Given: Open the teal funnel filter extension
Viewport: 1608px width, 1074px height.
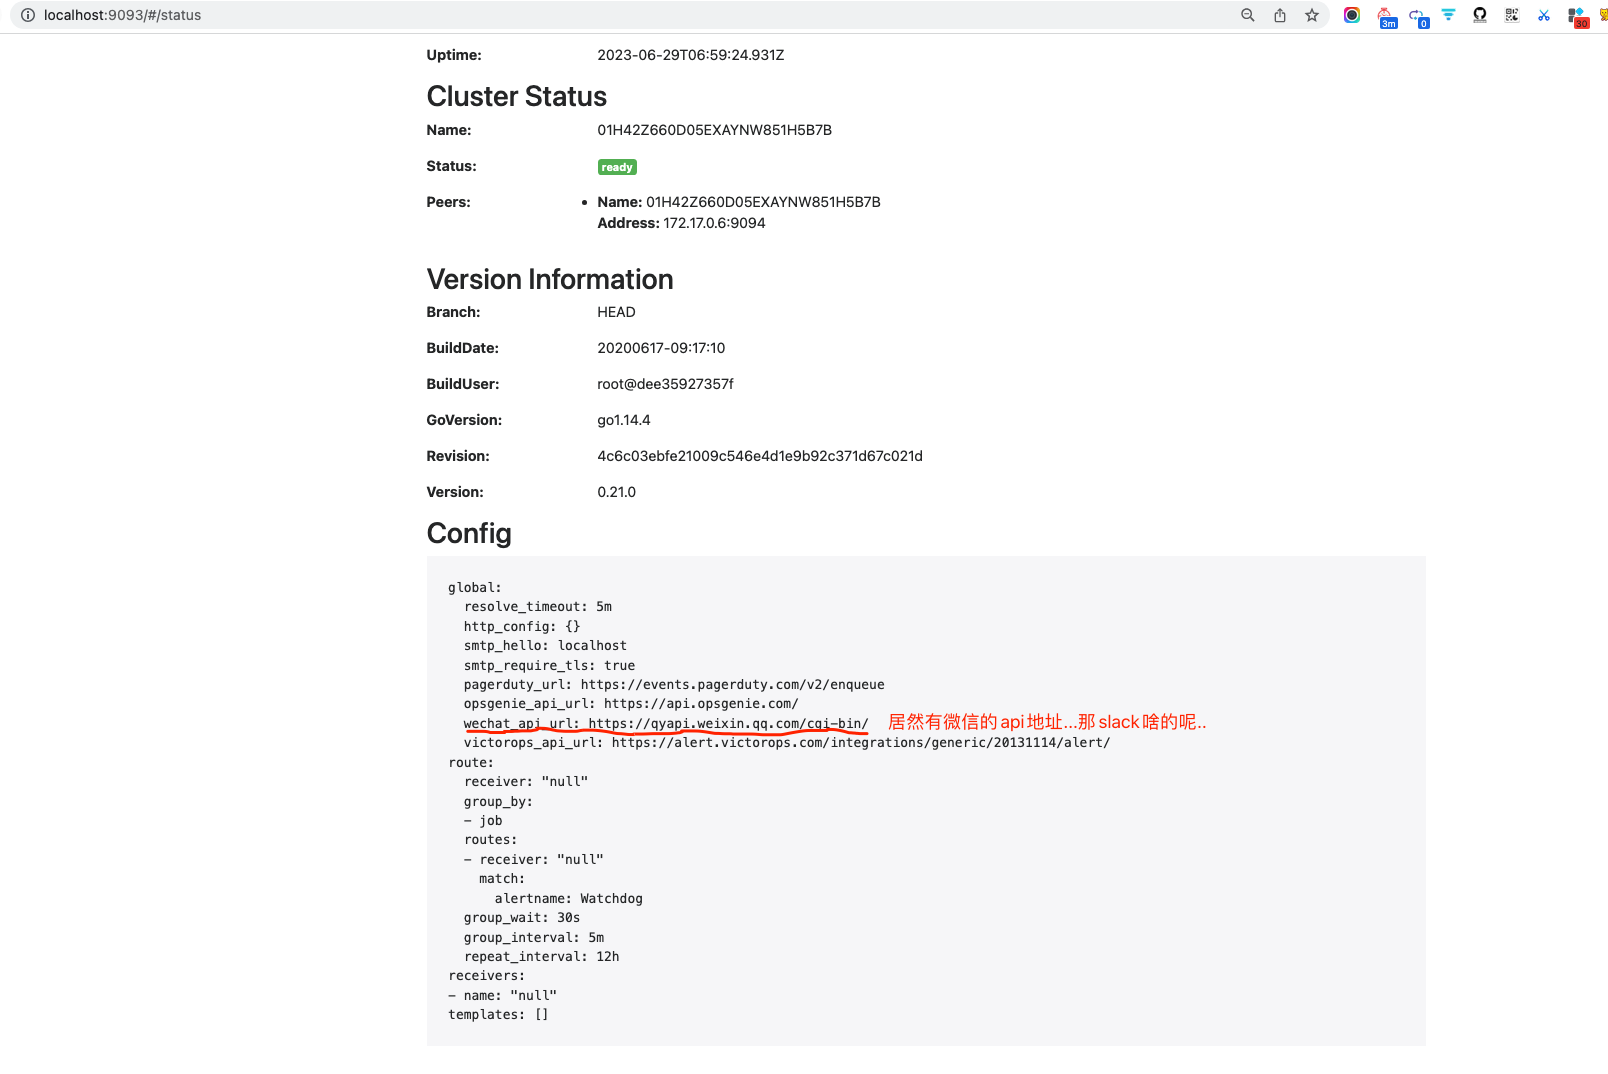Looking at the screenshot, I should [1448, 15].
